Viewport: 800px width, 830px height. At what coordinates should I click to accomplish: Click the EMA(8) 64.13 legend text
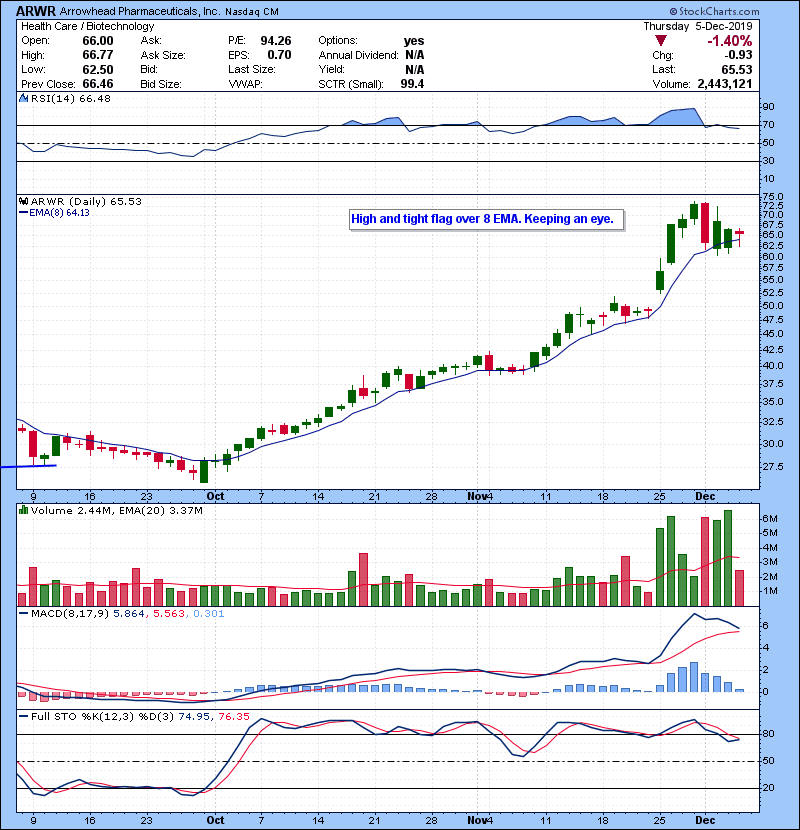point(59,213)
